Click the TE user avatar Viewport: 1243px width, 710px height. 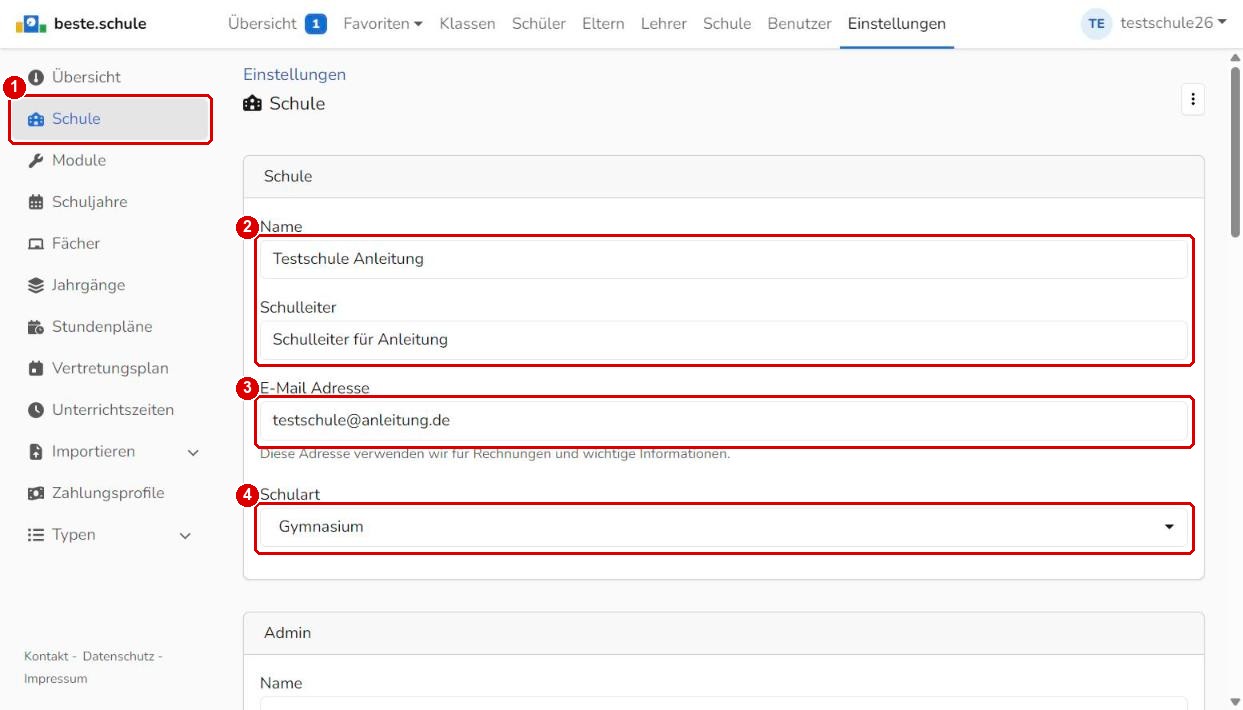pos(1097,24)
